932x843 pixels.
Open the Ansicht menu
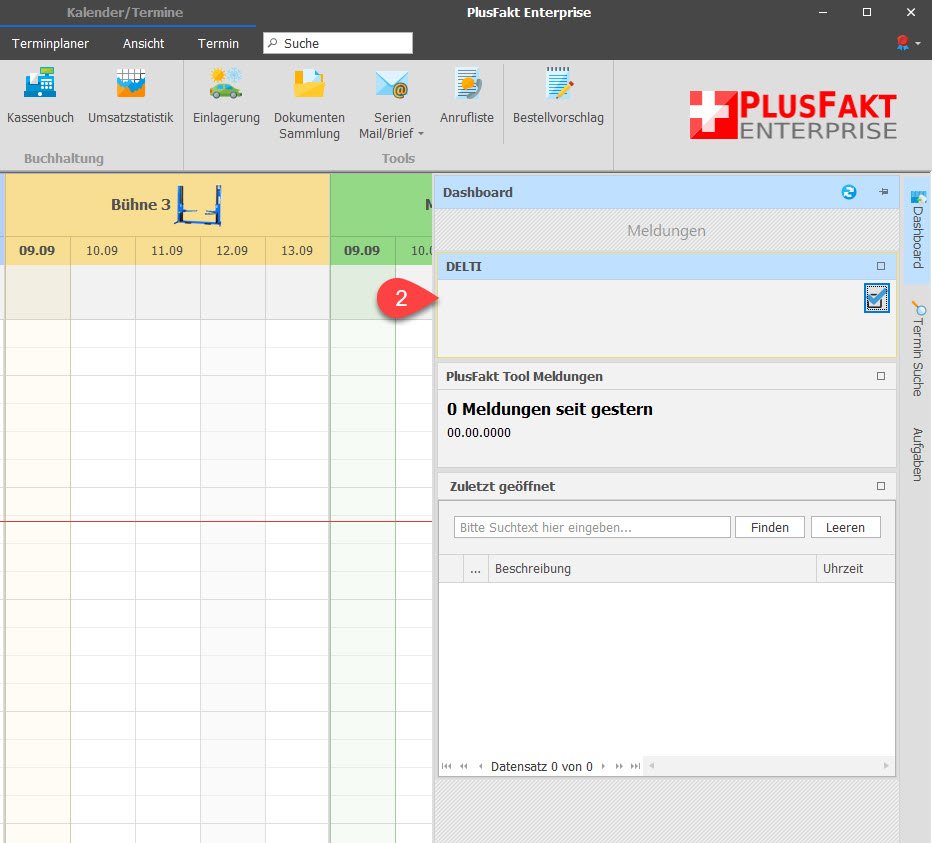click(x=143, y=43)
